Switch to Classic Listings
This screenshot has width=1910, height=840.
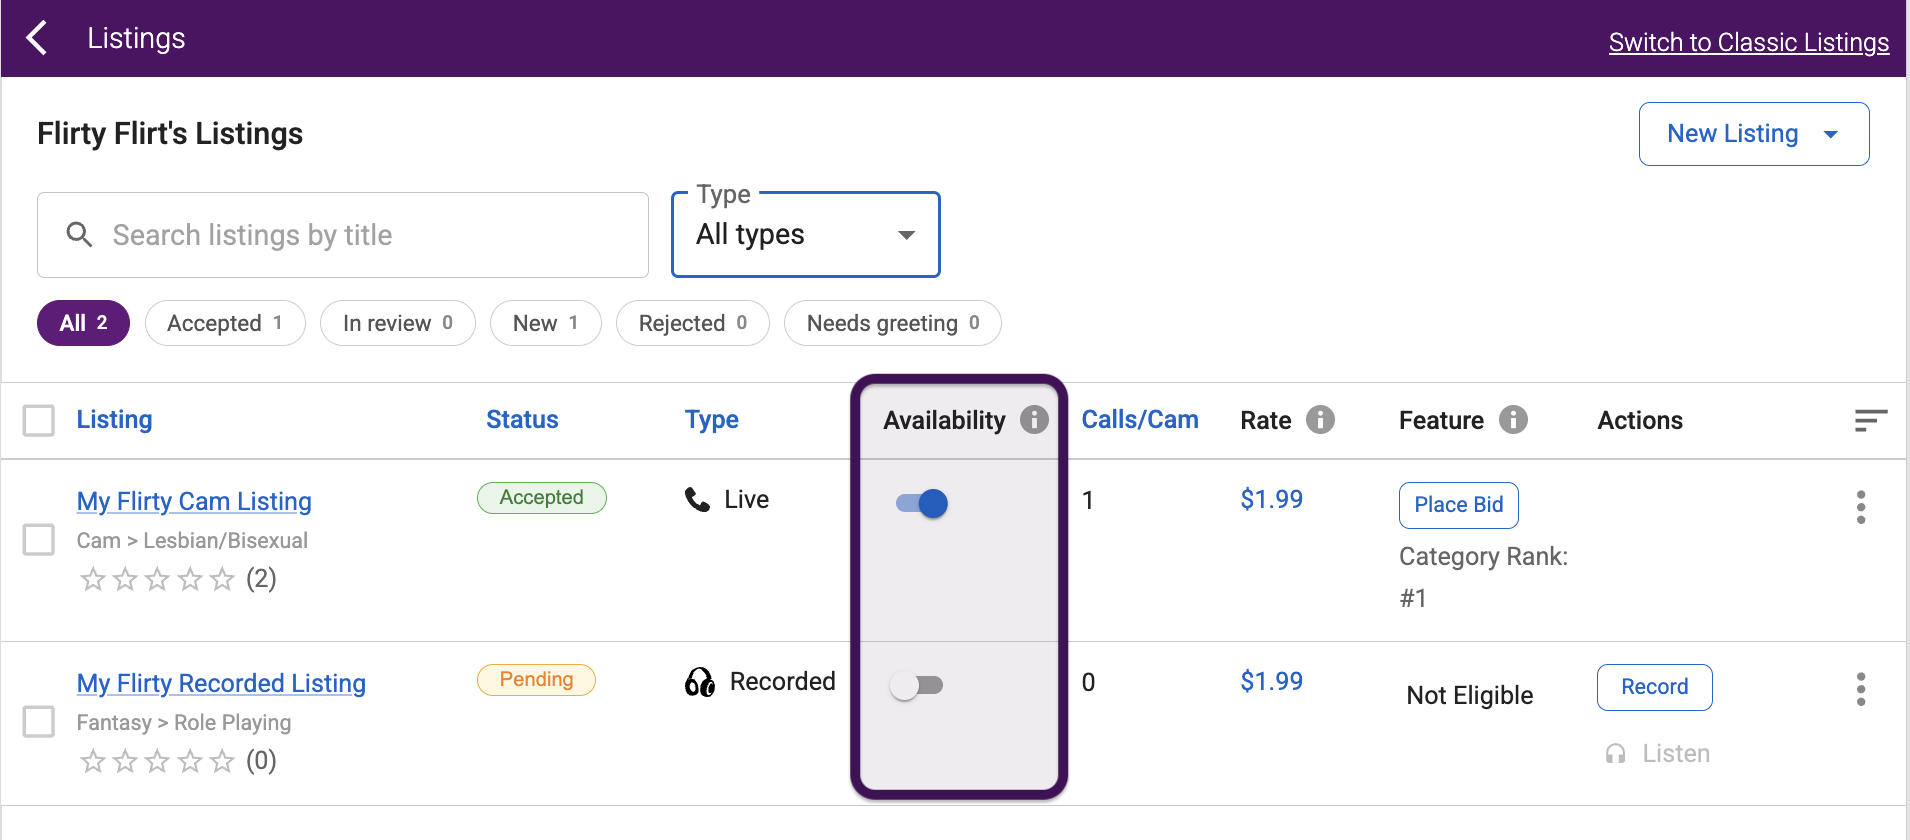click(1749, 42)
